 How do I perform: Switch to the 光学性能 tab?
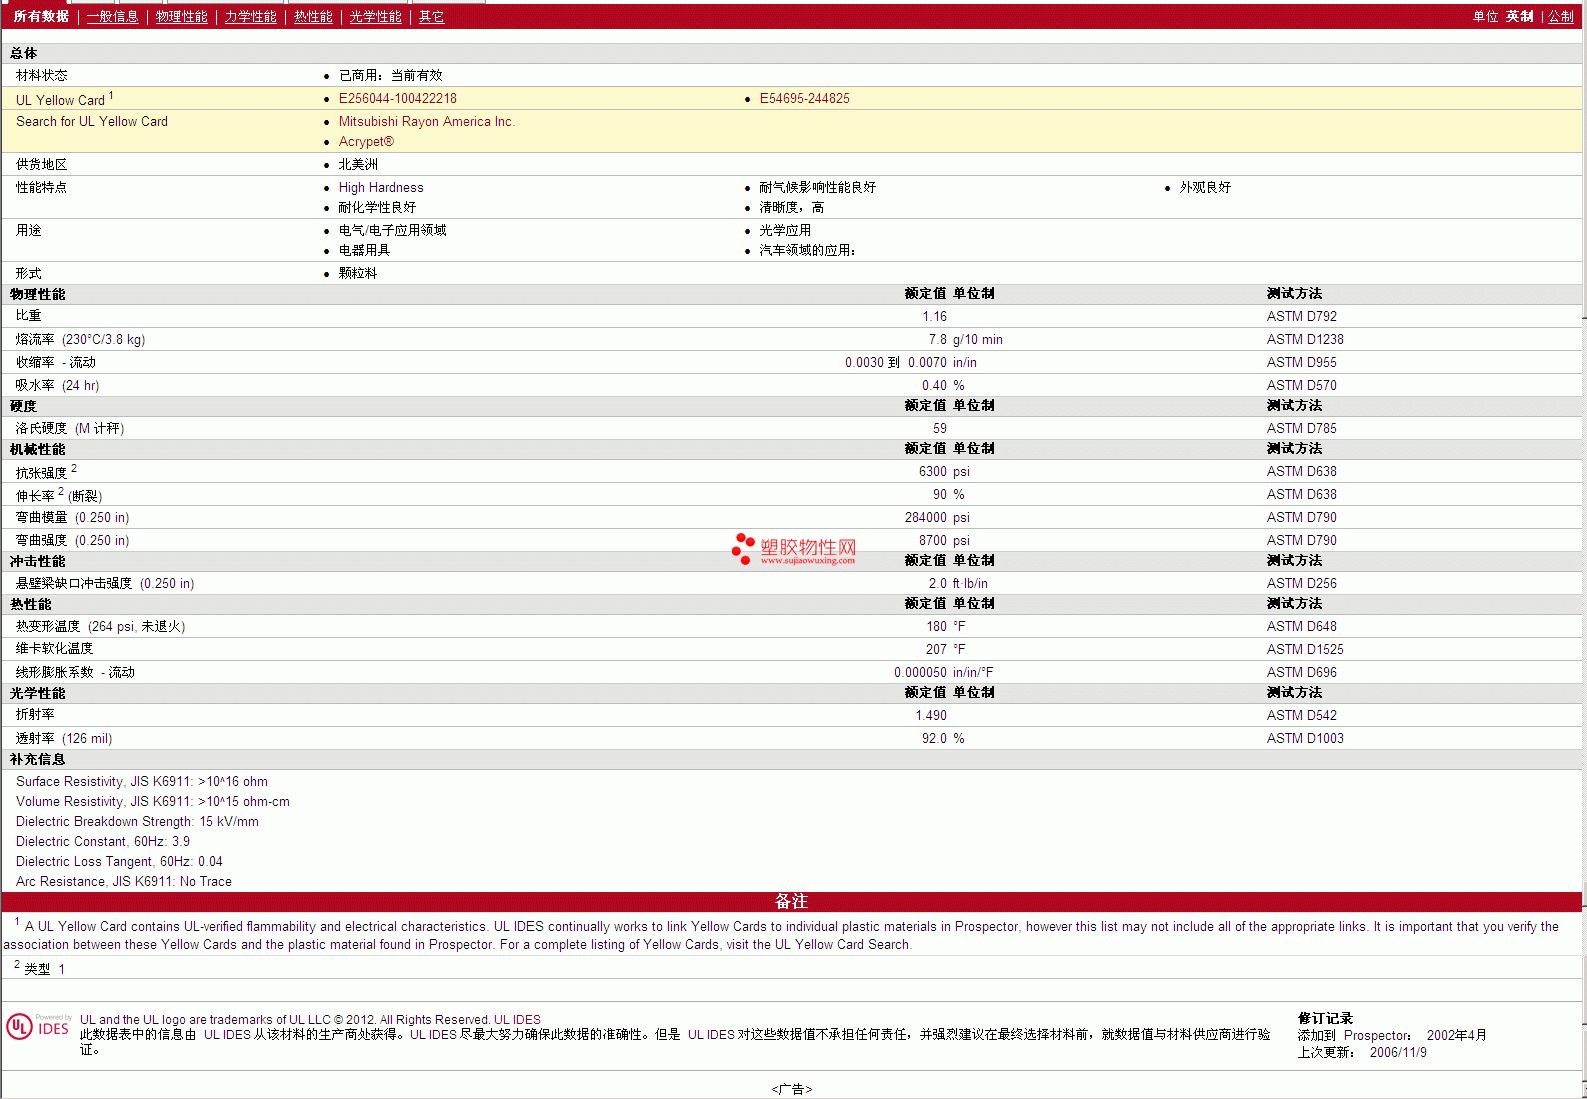tap(376, 17)
